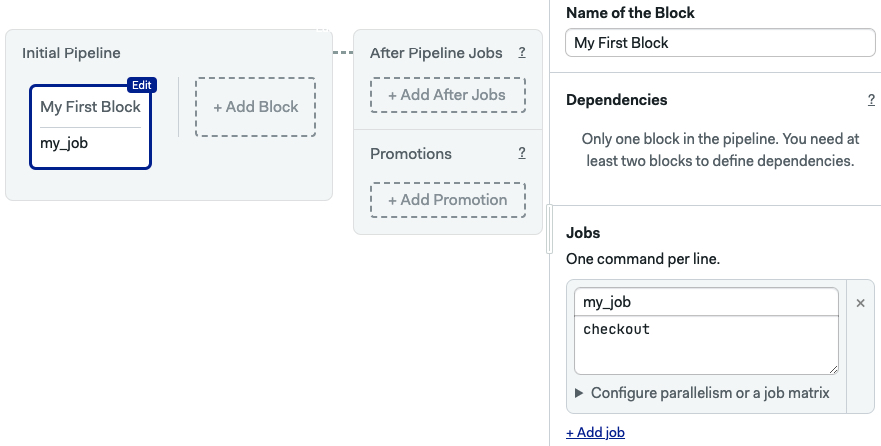Select the My First Block title

(x=90, y=107)
